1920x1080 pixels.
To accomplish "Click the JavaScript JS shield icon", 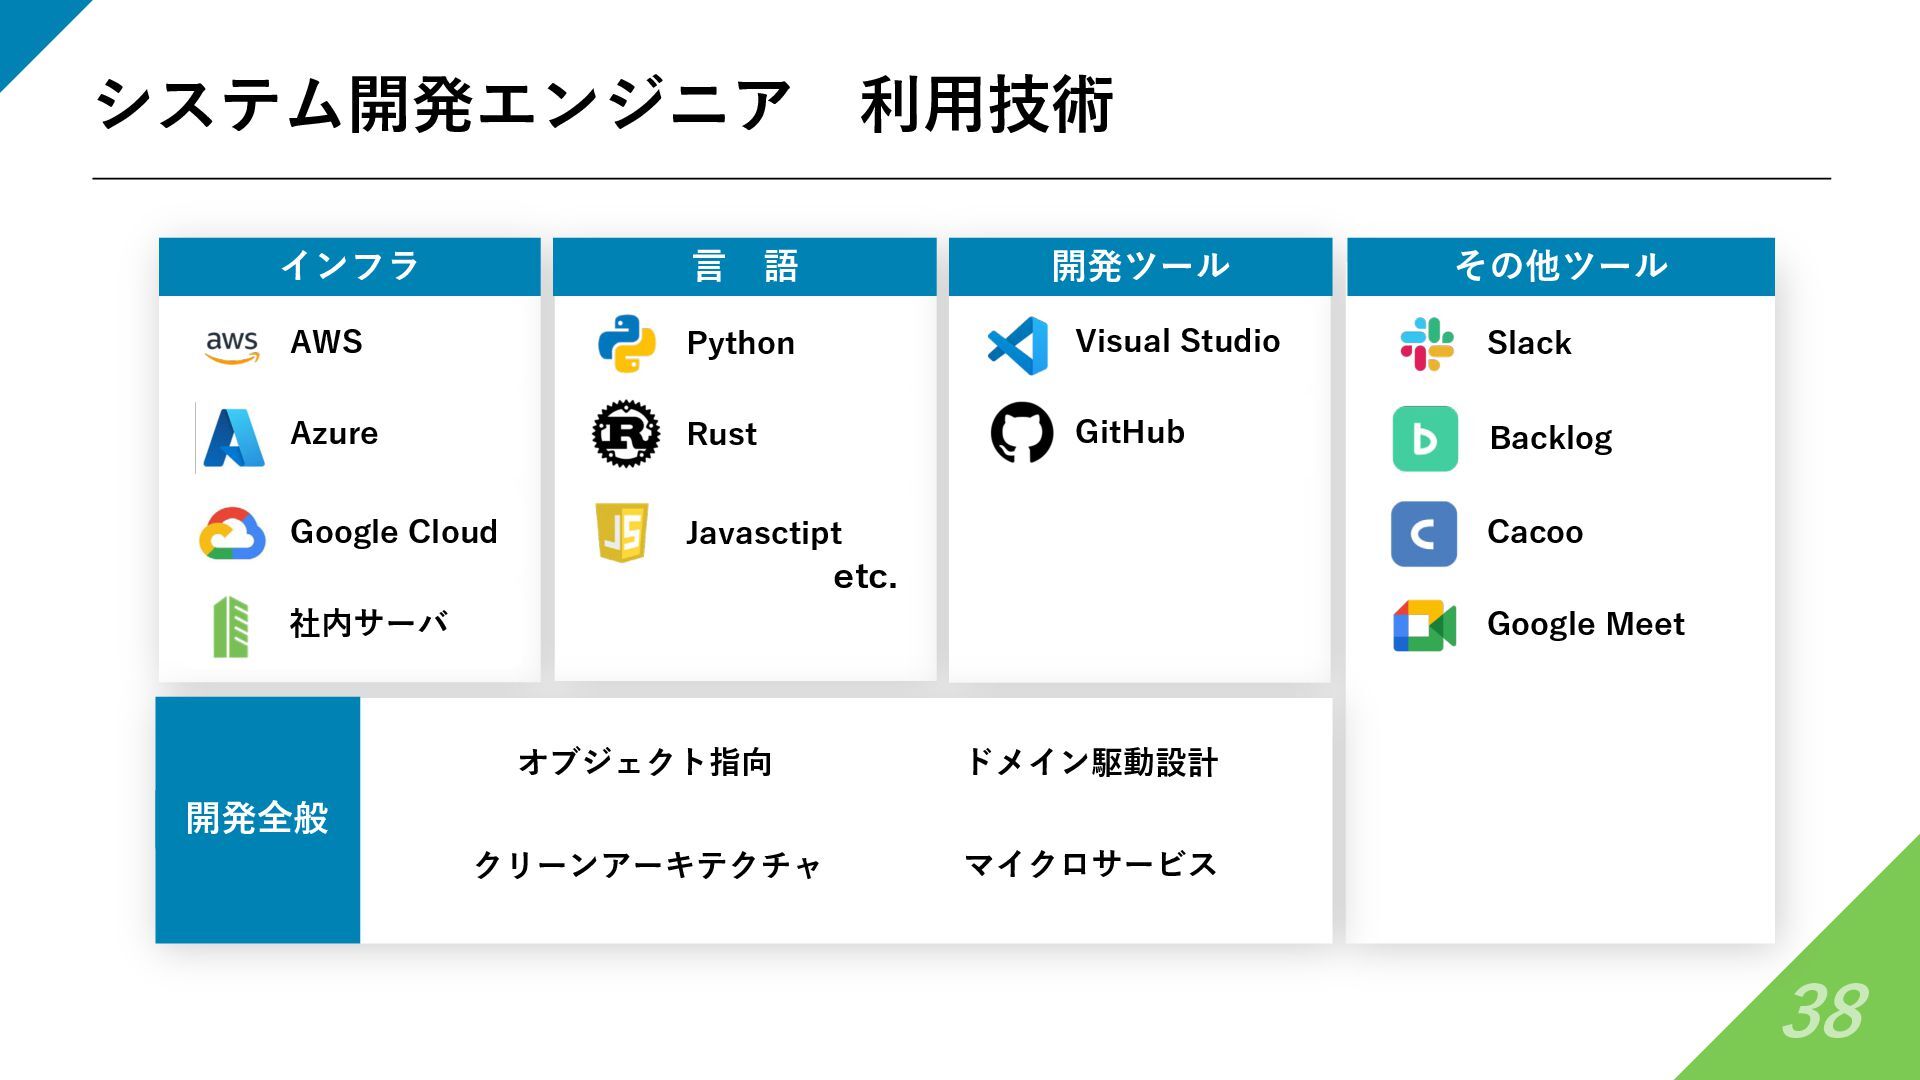I will (x=622, y=532).
